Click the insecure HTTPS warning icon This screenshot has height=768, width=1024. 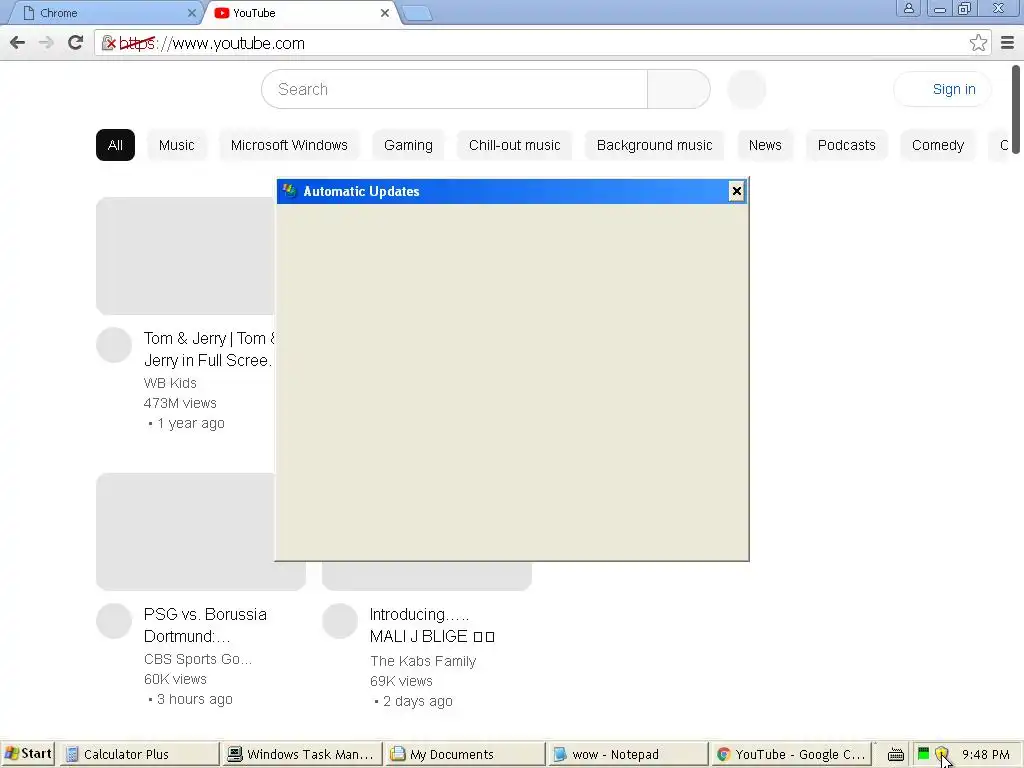(x=108, y=43)
